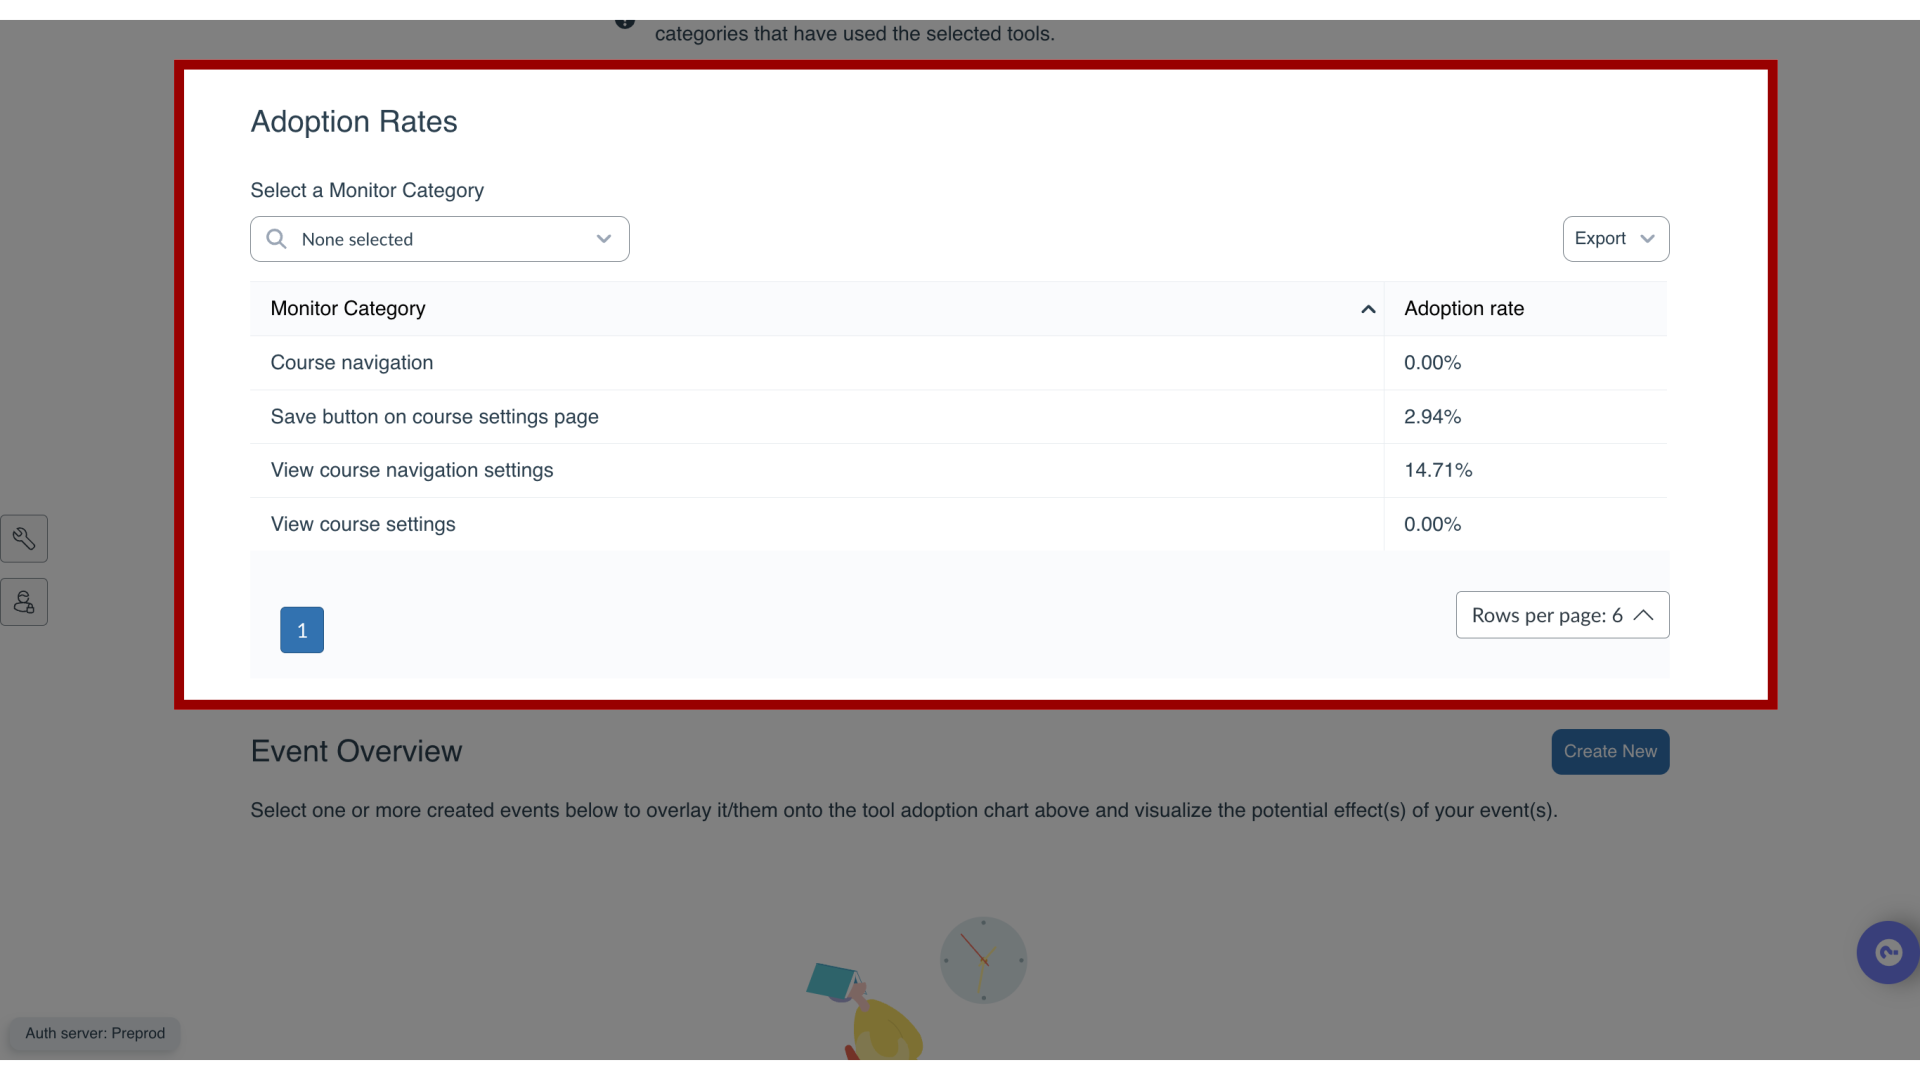Click the chat support icon bottom right

(1888, 952)
